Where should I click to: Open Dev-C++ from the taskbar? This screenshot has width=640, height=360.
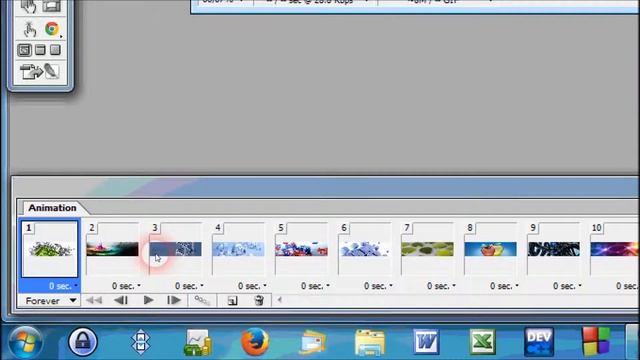539,342
